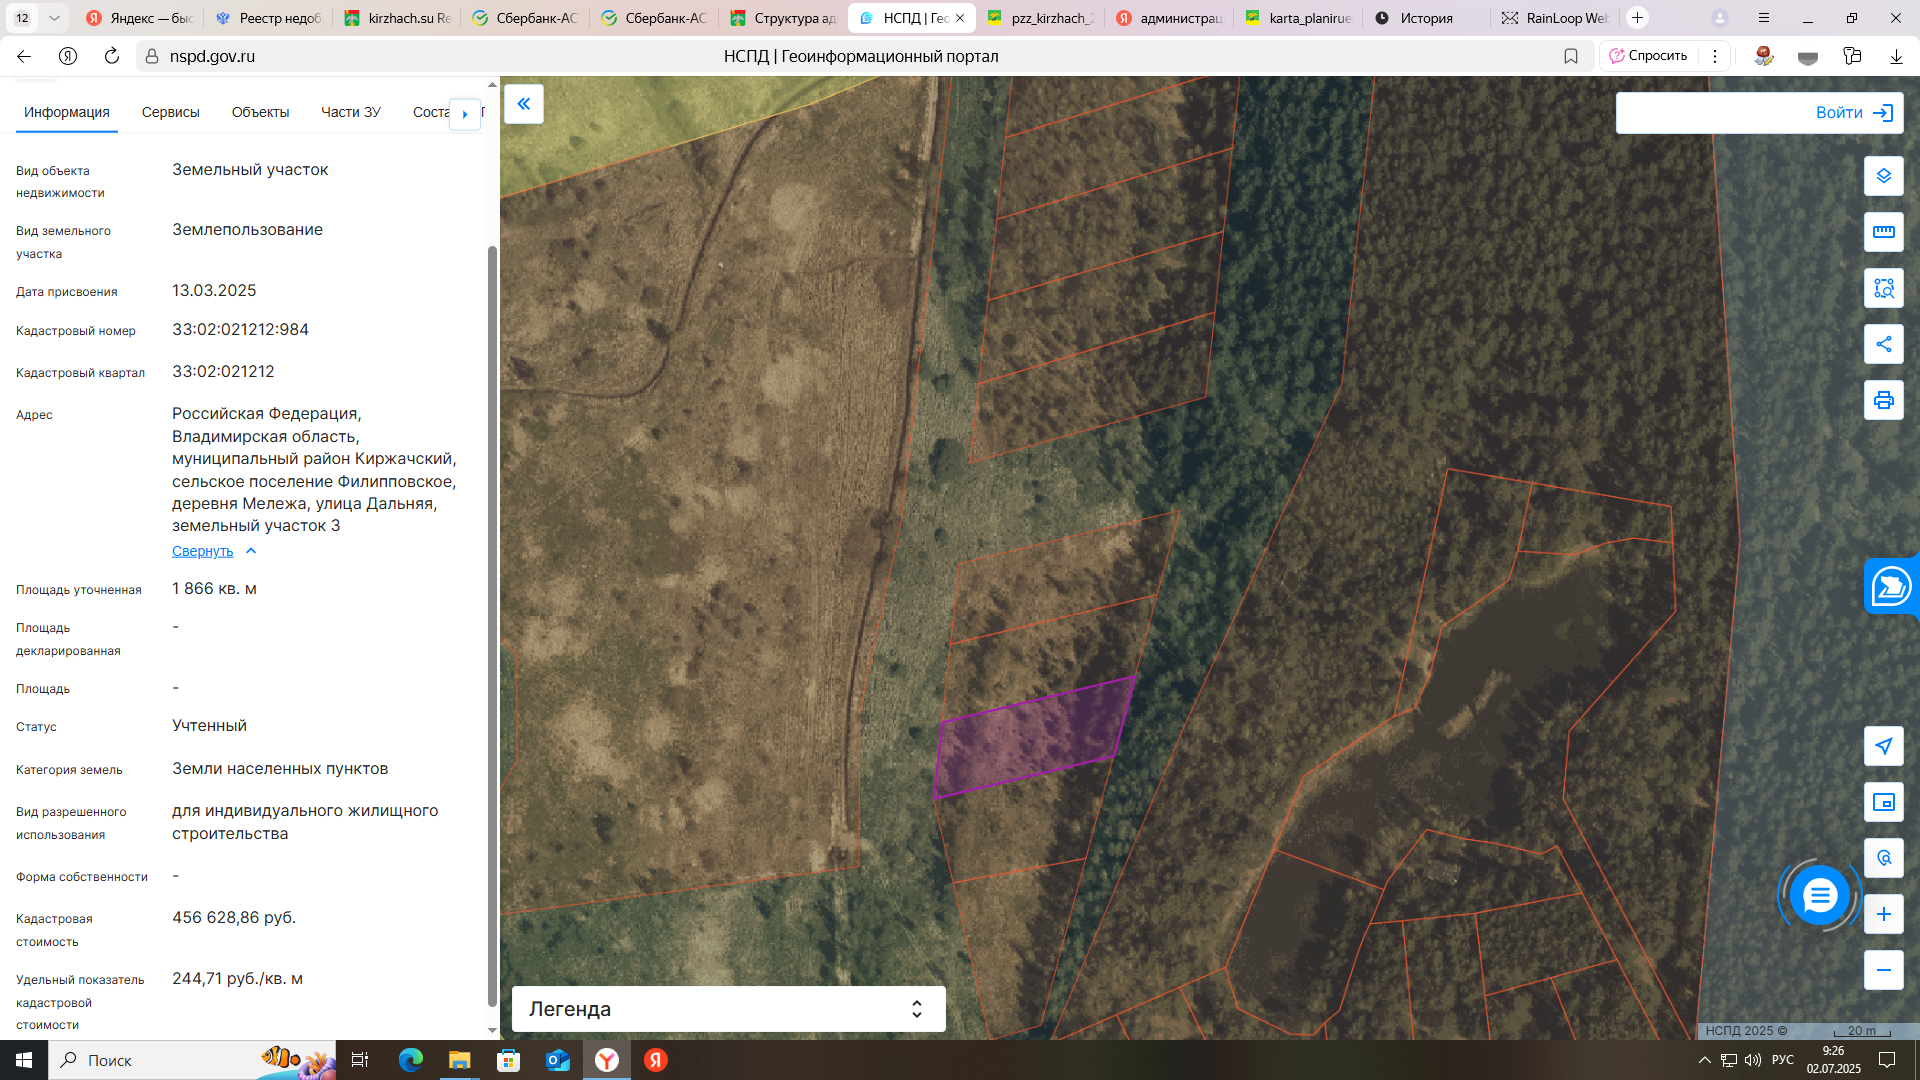Open the map layers panel icon
Viewport: 1920px width, 1080px height.
(1883, 176)
